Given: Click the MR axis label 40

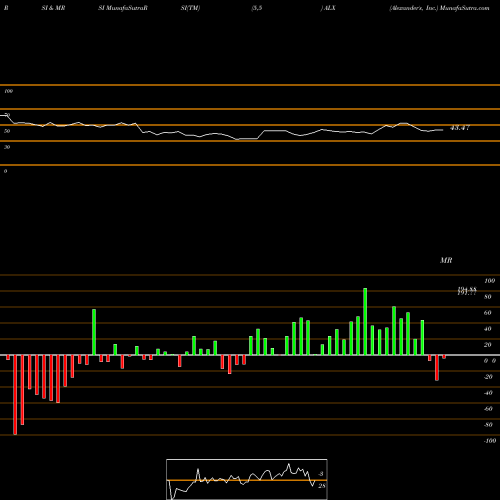Looking at the screenshot, I should tap(488, 329).
